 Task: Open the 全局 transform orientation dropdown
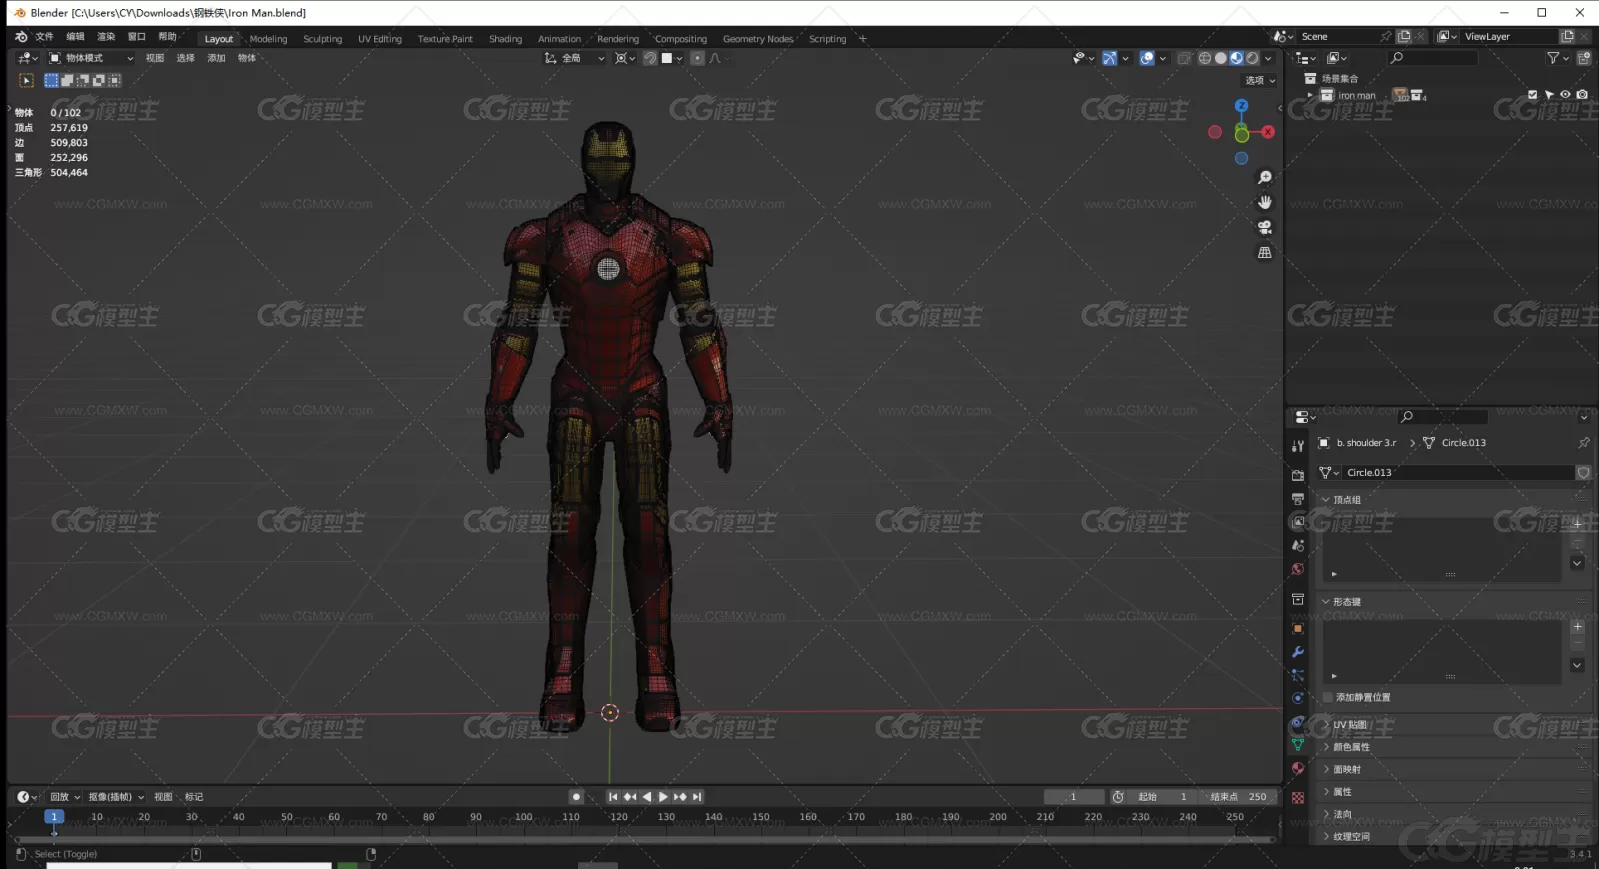pyautogui.click(x=574, y=58)
